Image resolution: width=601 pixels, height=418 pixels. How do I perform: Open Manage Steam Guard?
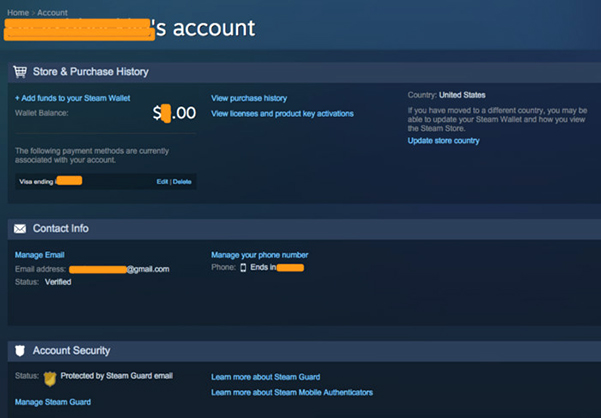(x=53, y=402)
